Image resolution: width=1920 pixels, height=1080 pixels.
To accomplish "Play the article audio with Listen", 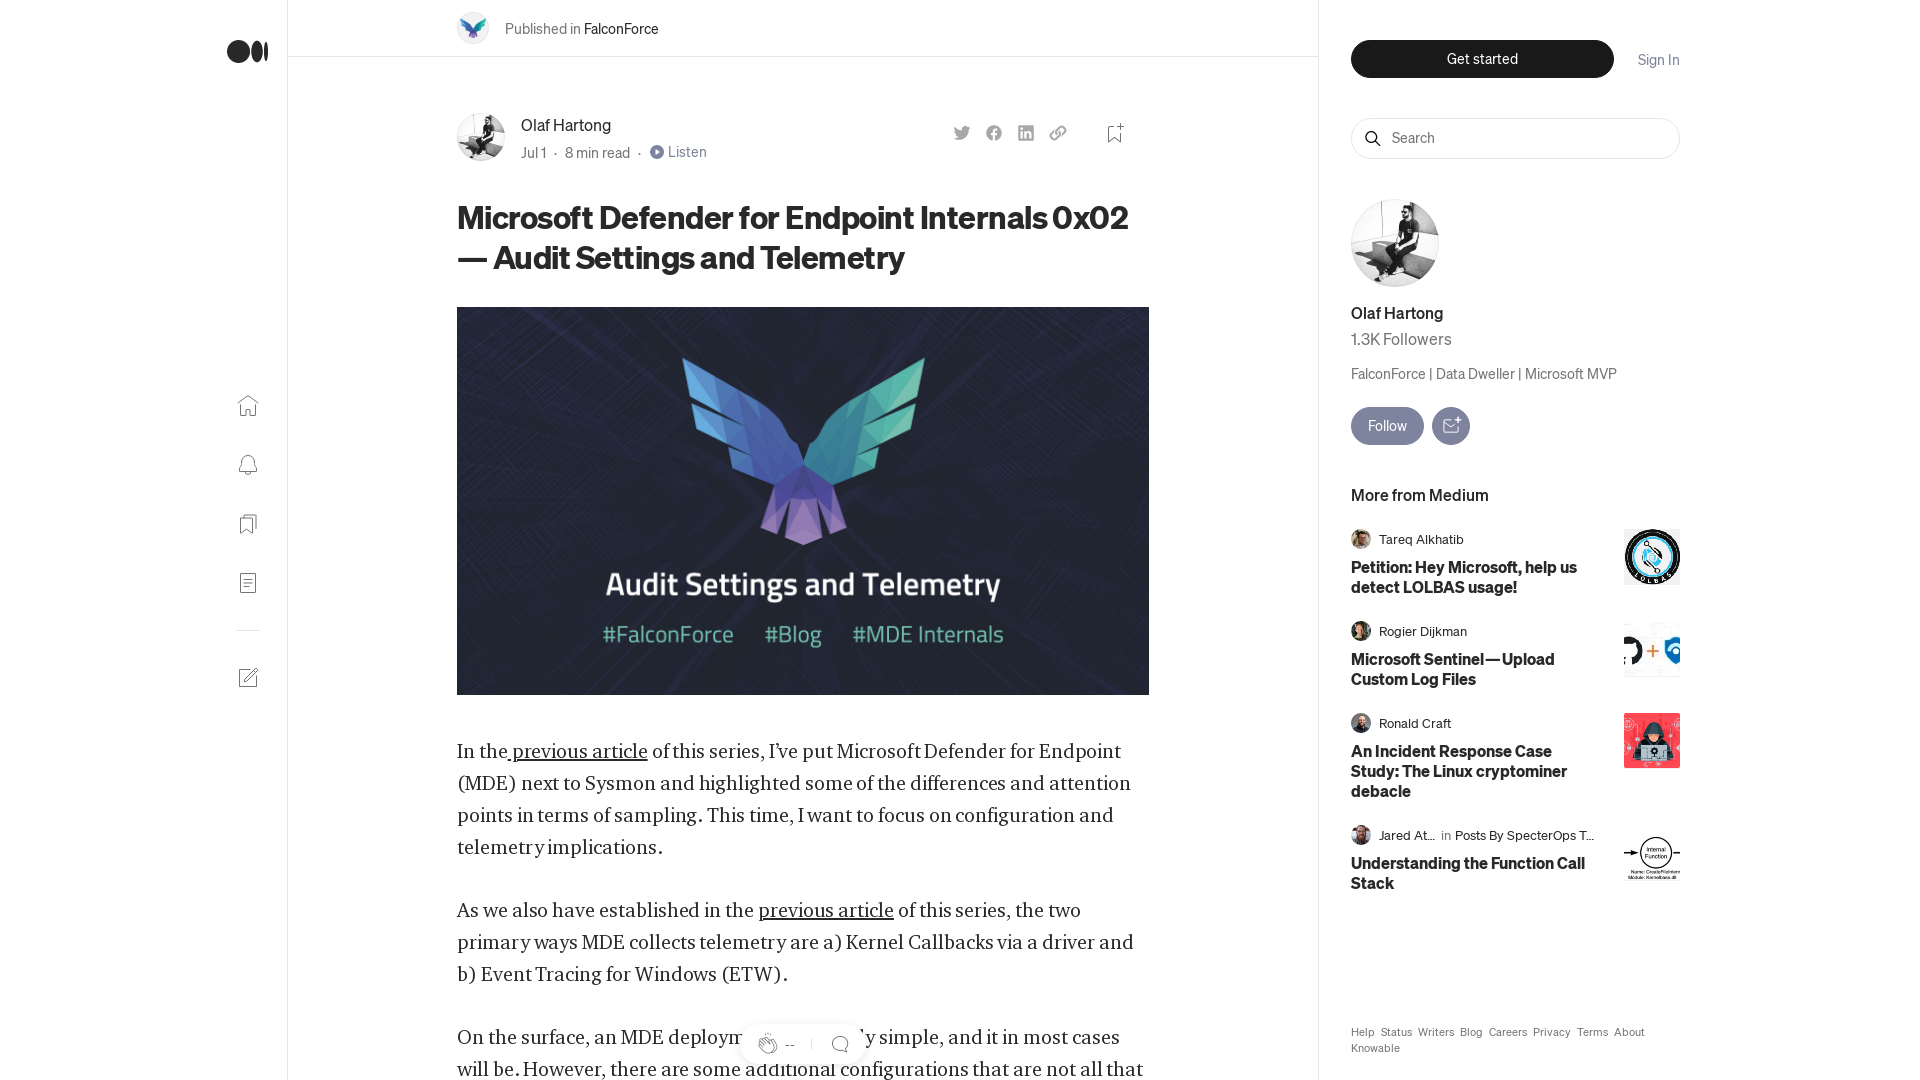I will (678, 152).
